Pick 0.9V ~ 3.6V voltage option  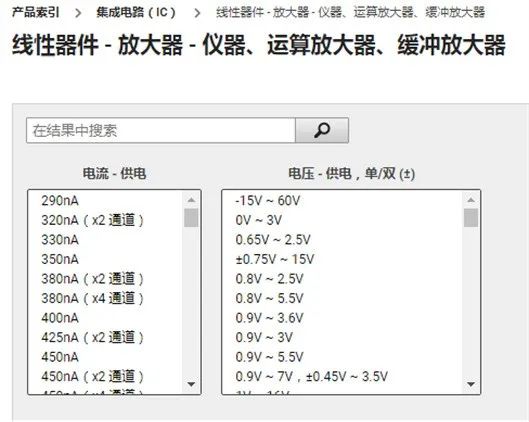coord(270,318)
